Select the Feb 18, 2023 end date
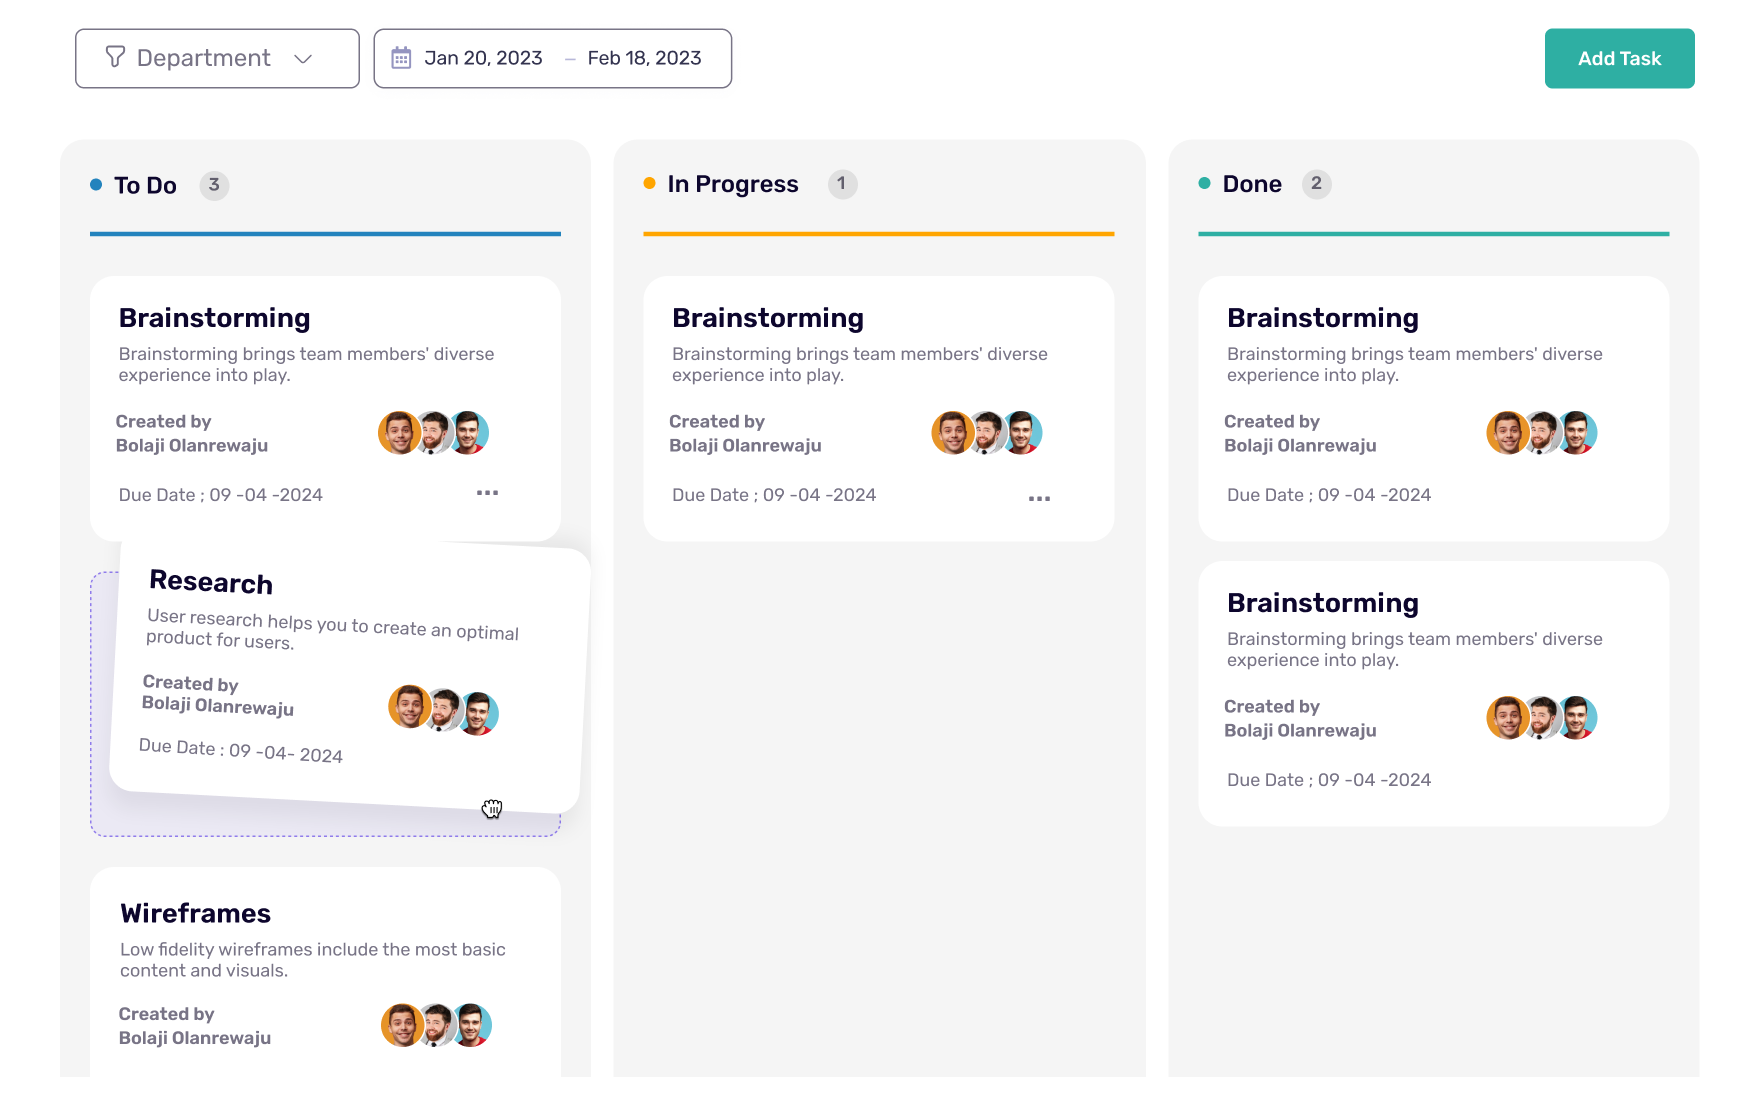The width and height of the screenshot is (1758, 1106). tap(644, 58)
